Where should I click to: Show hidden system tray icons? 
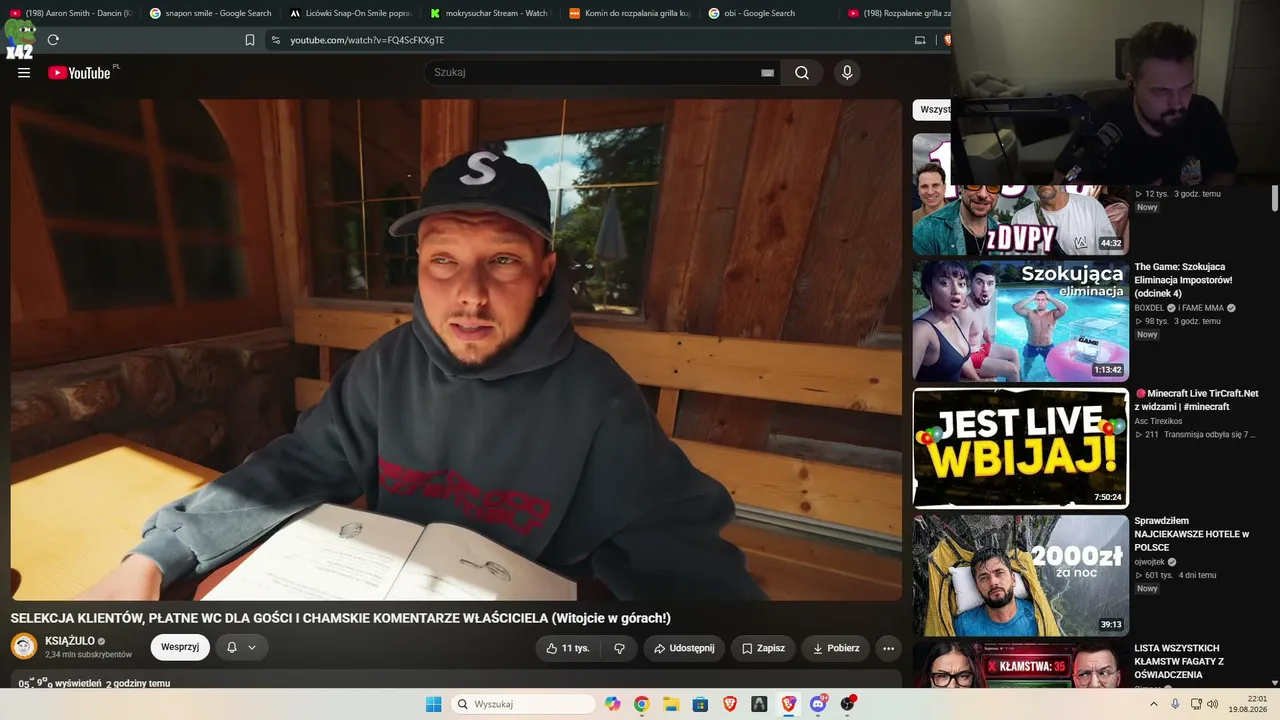tap(1154, 704)
